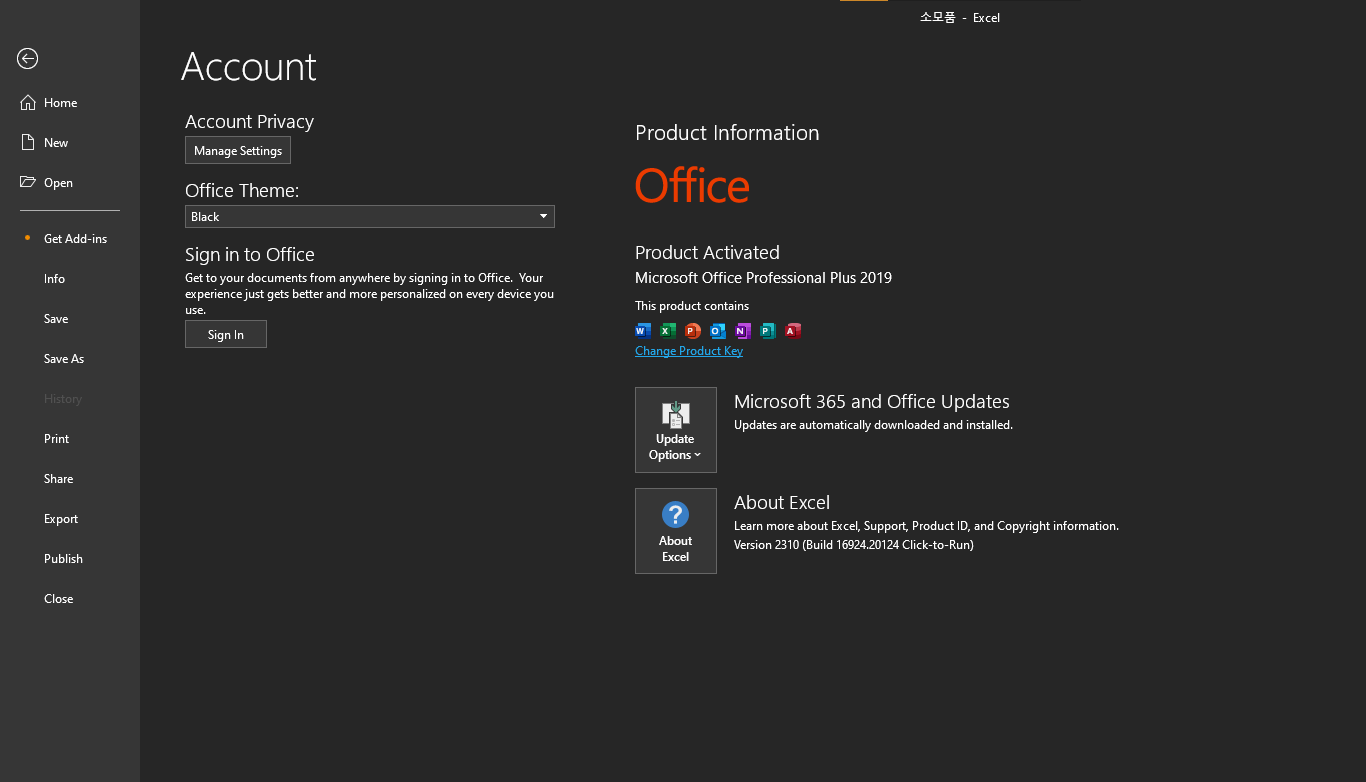Click the PowerPoint app icon
The width and height of the screenshot is (1366, 782).
pyautogui.click(x=693, y=331)
